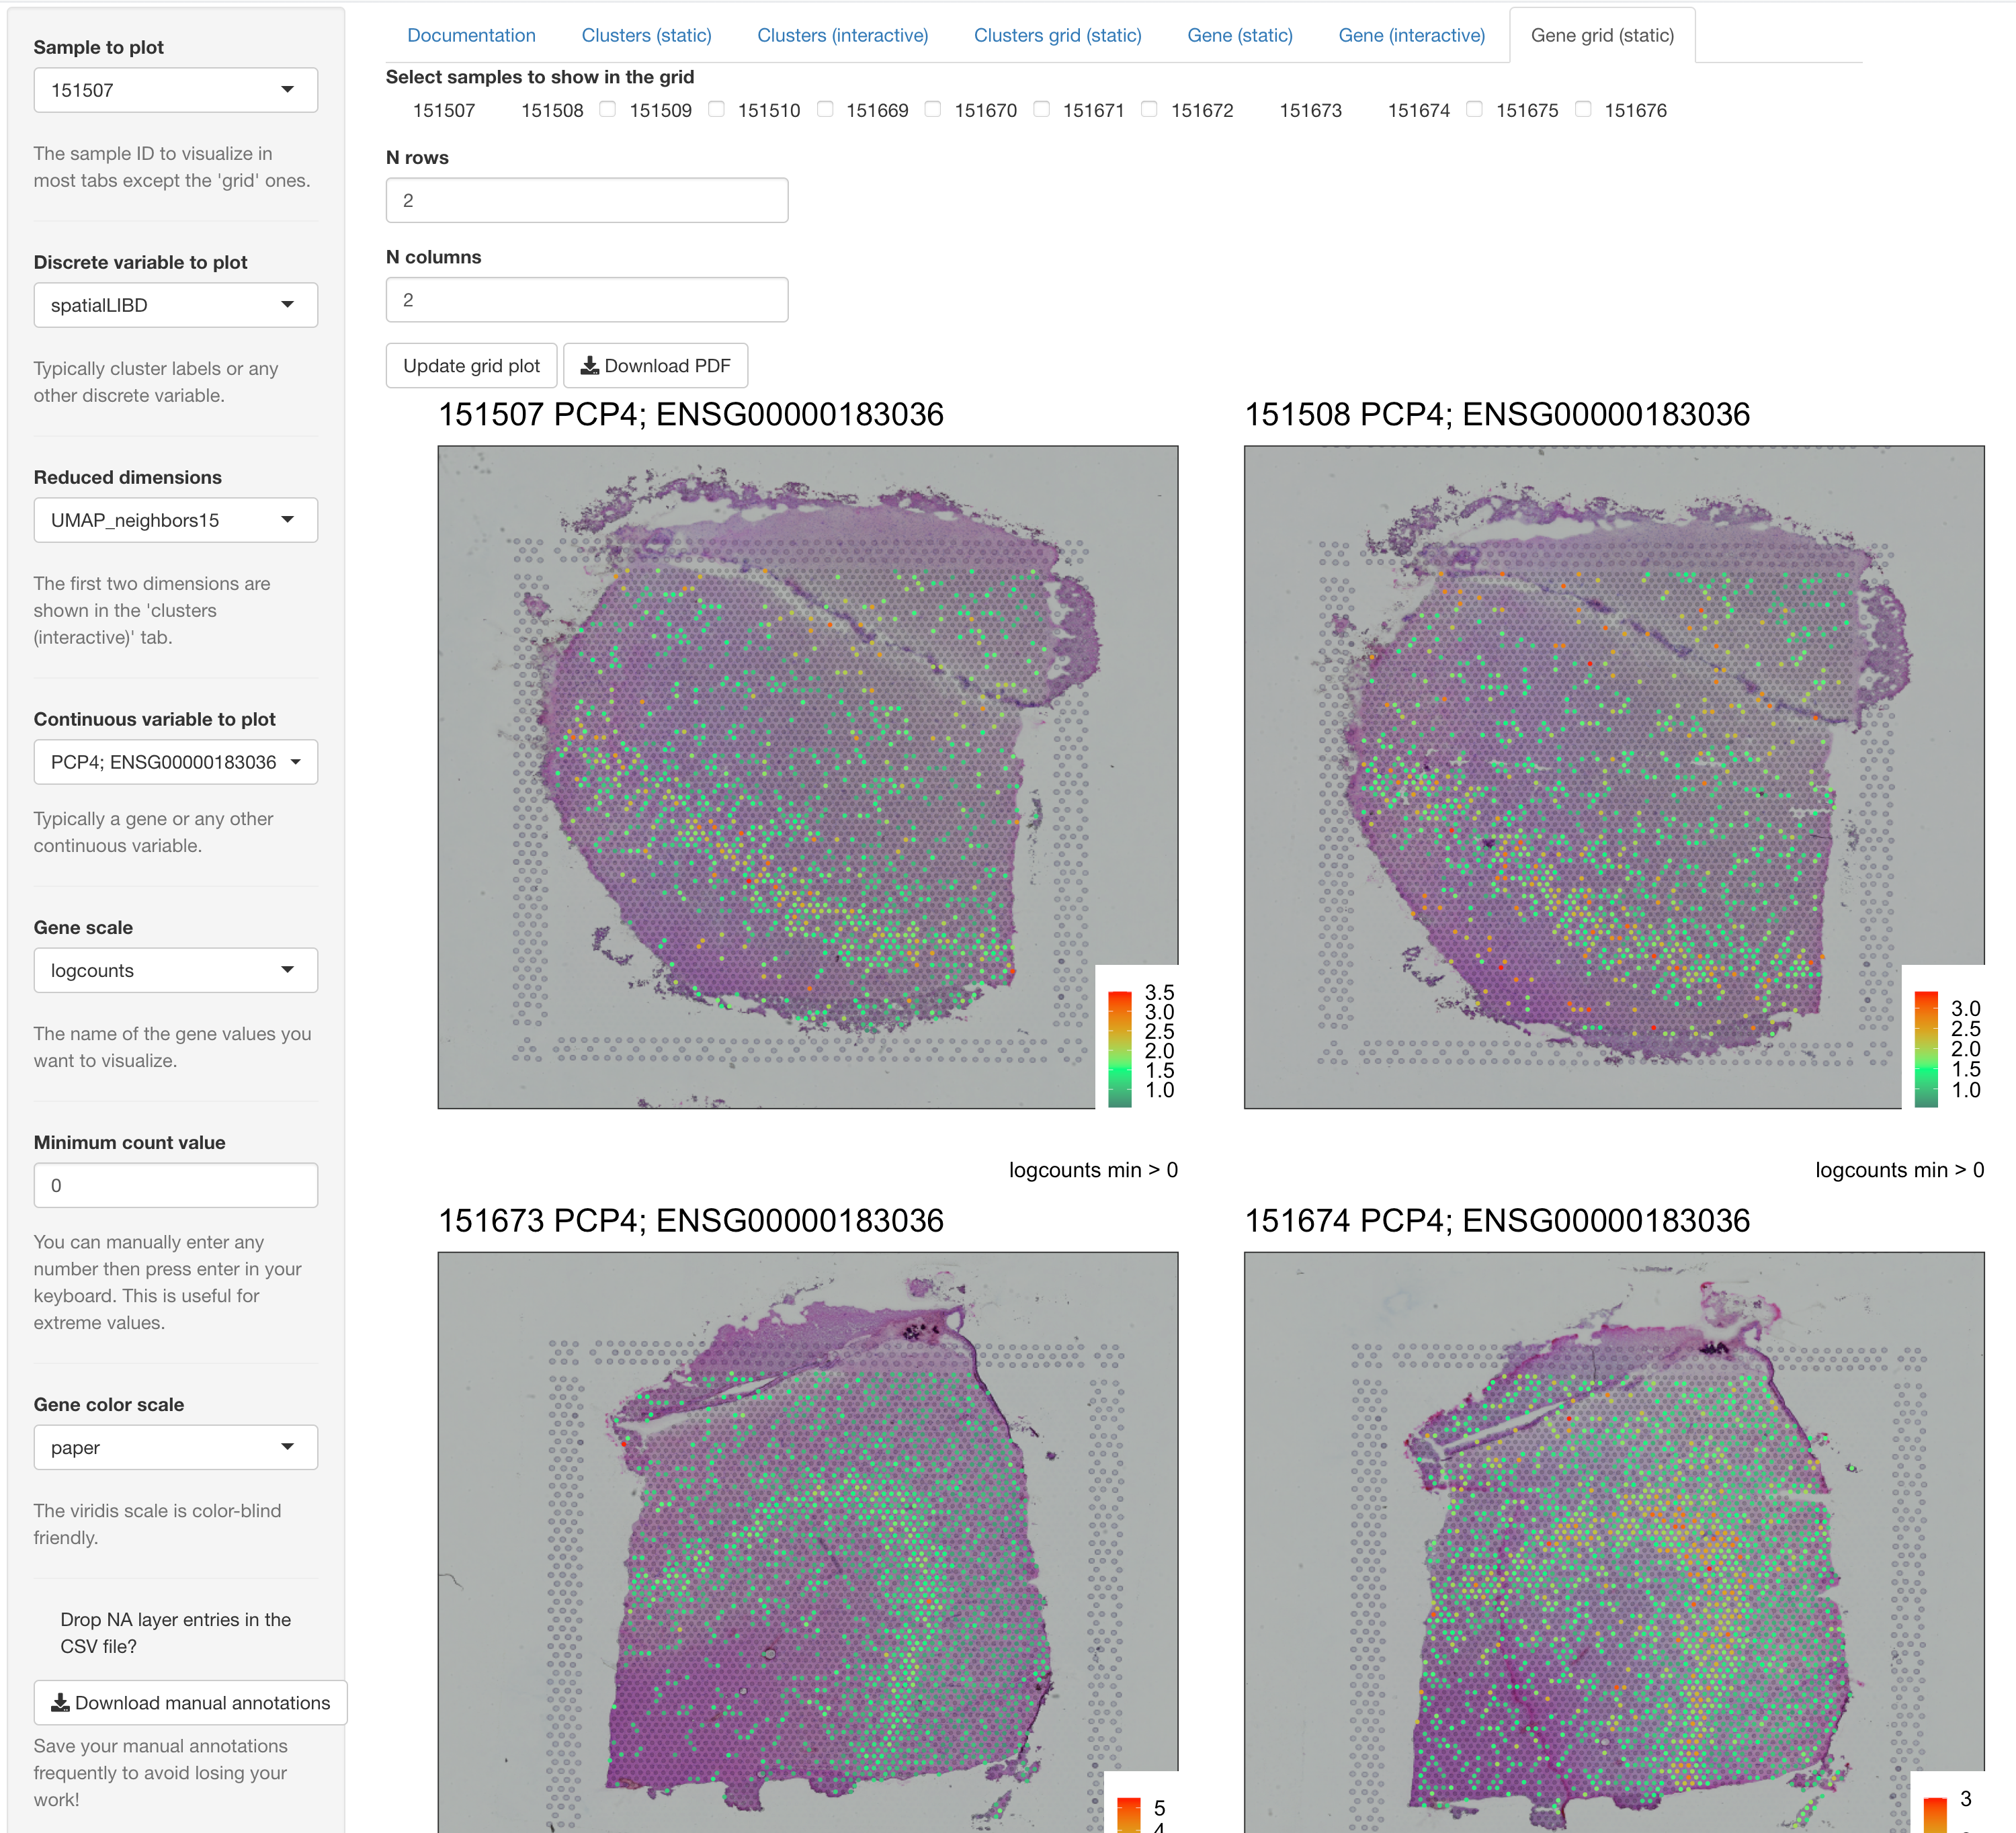Tick the 151676 sample checkbox
This screenshot has height=1833, width=2016.
click(1582, 110)
